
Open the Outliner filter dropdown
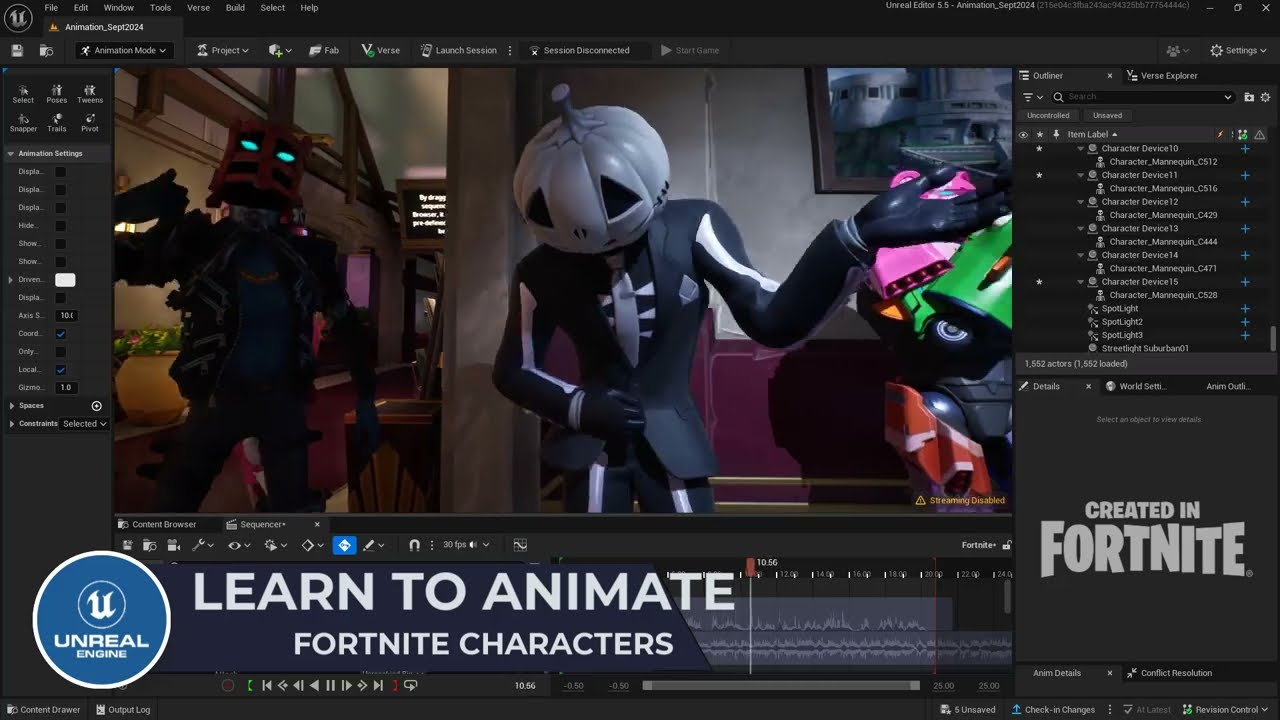(1032, 97)
